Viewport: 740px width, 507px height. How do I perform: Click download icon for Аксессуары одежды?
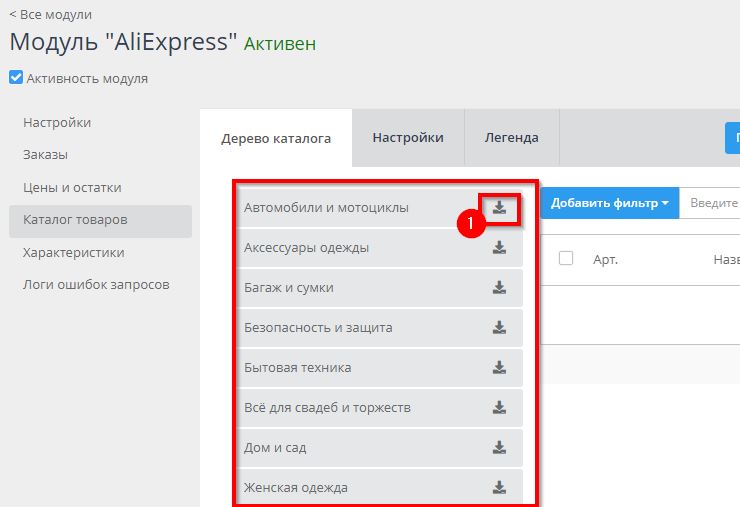coord(499,248)
